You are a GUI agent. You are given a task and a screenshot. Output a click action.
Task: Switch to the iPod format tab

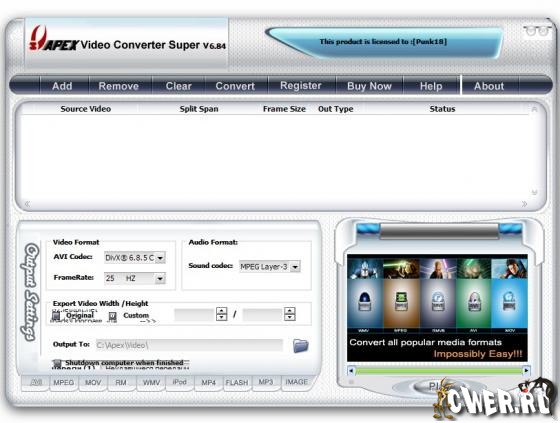click(x=180, y=382)
